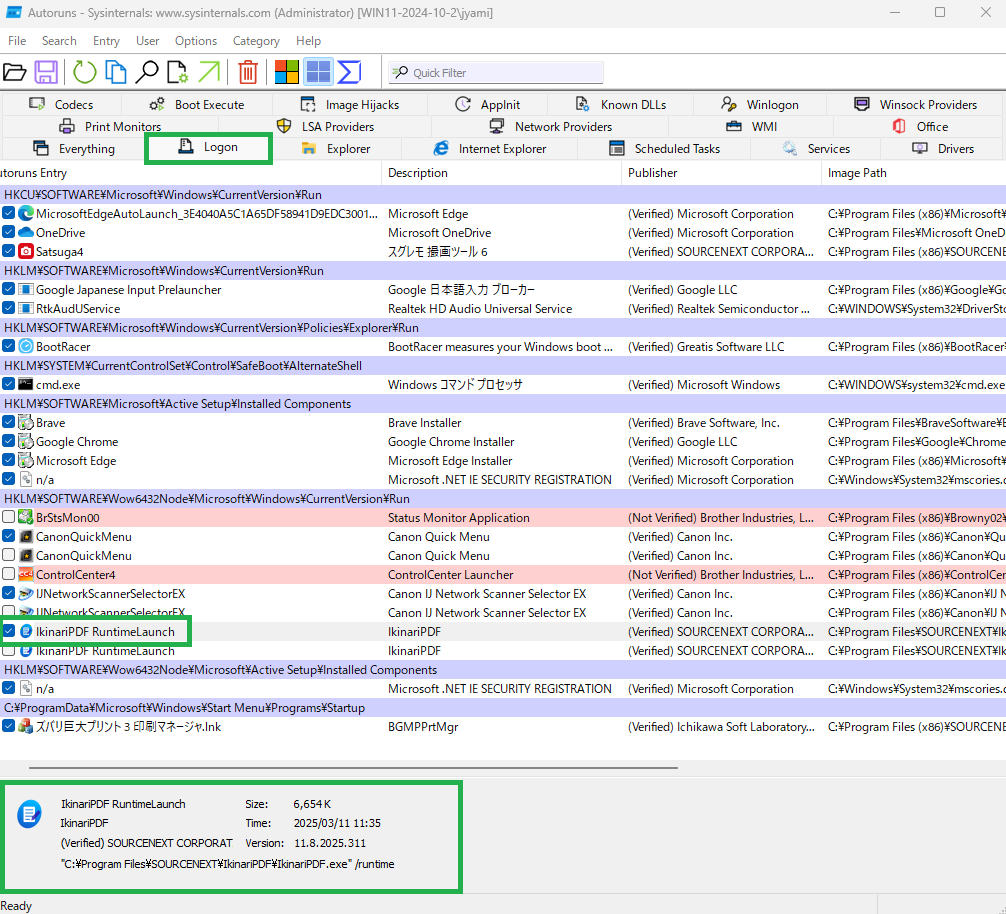The width and height of the screenshot is (1006, 914).
Task: Open the Everything tab
Action: 74,149
